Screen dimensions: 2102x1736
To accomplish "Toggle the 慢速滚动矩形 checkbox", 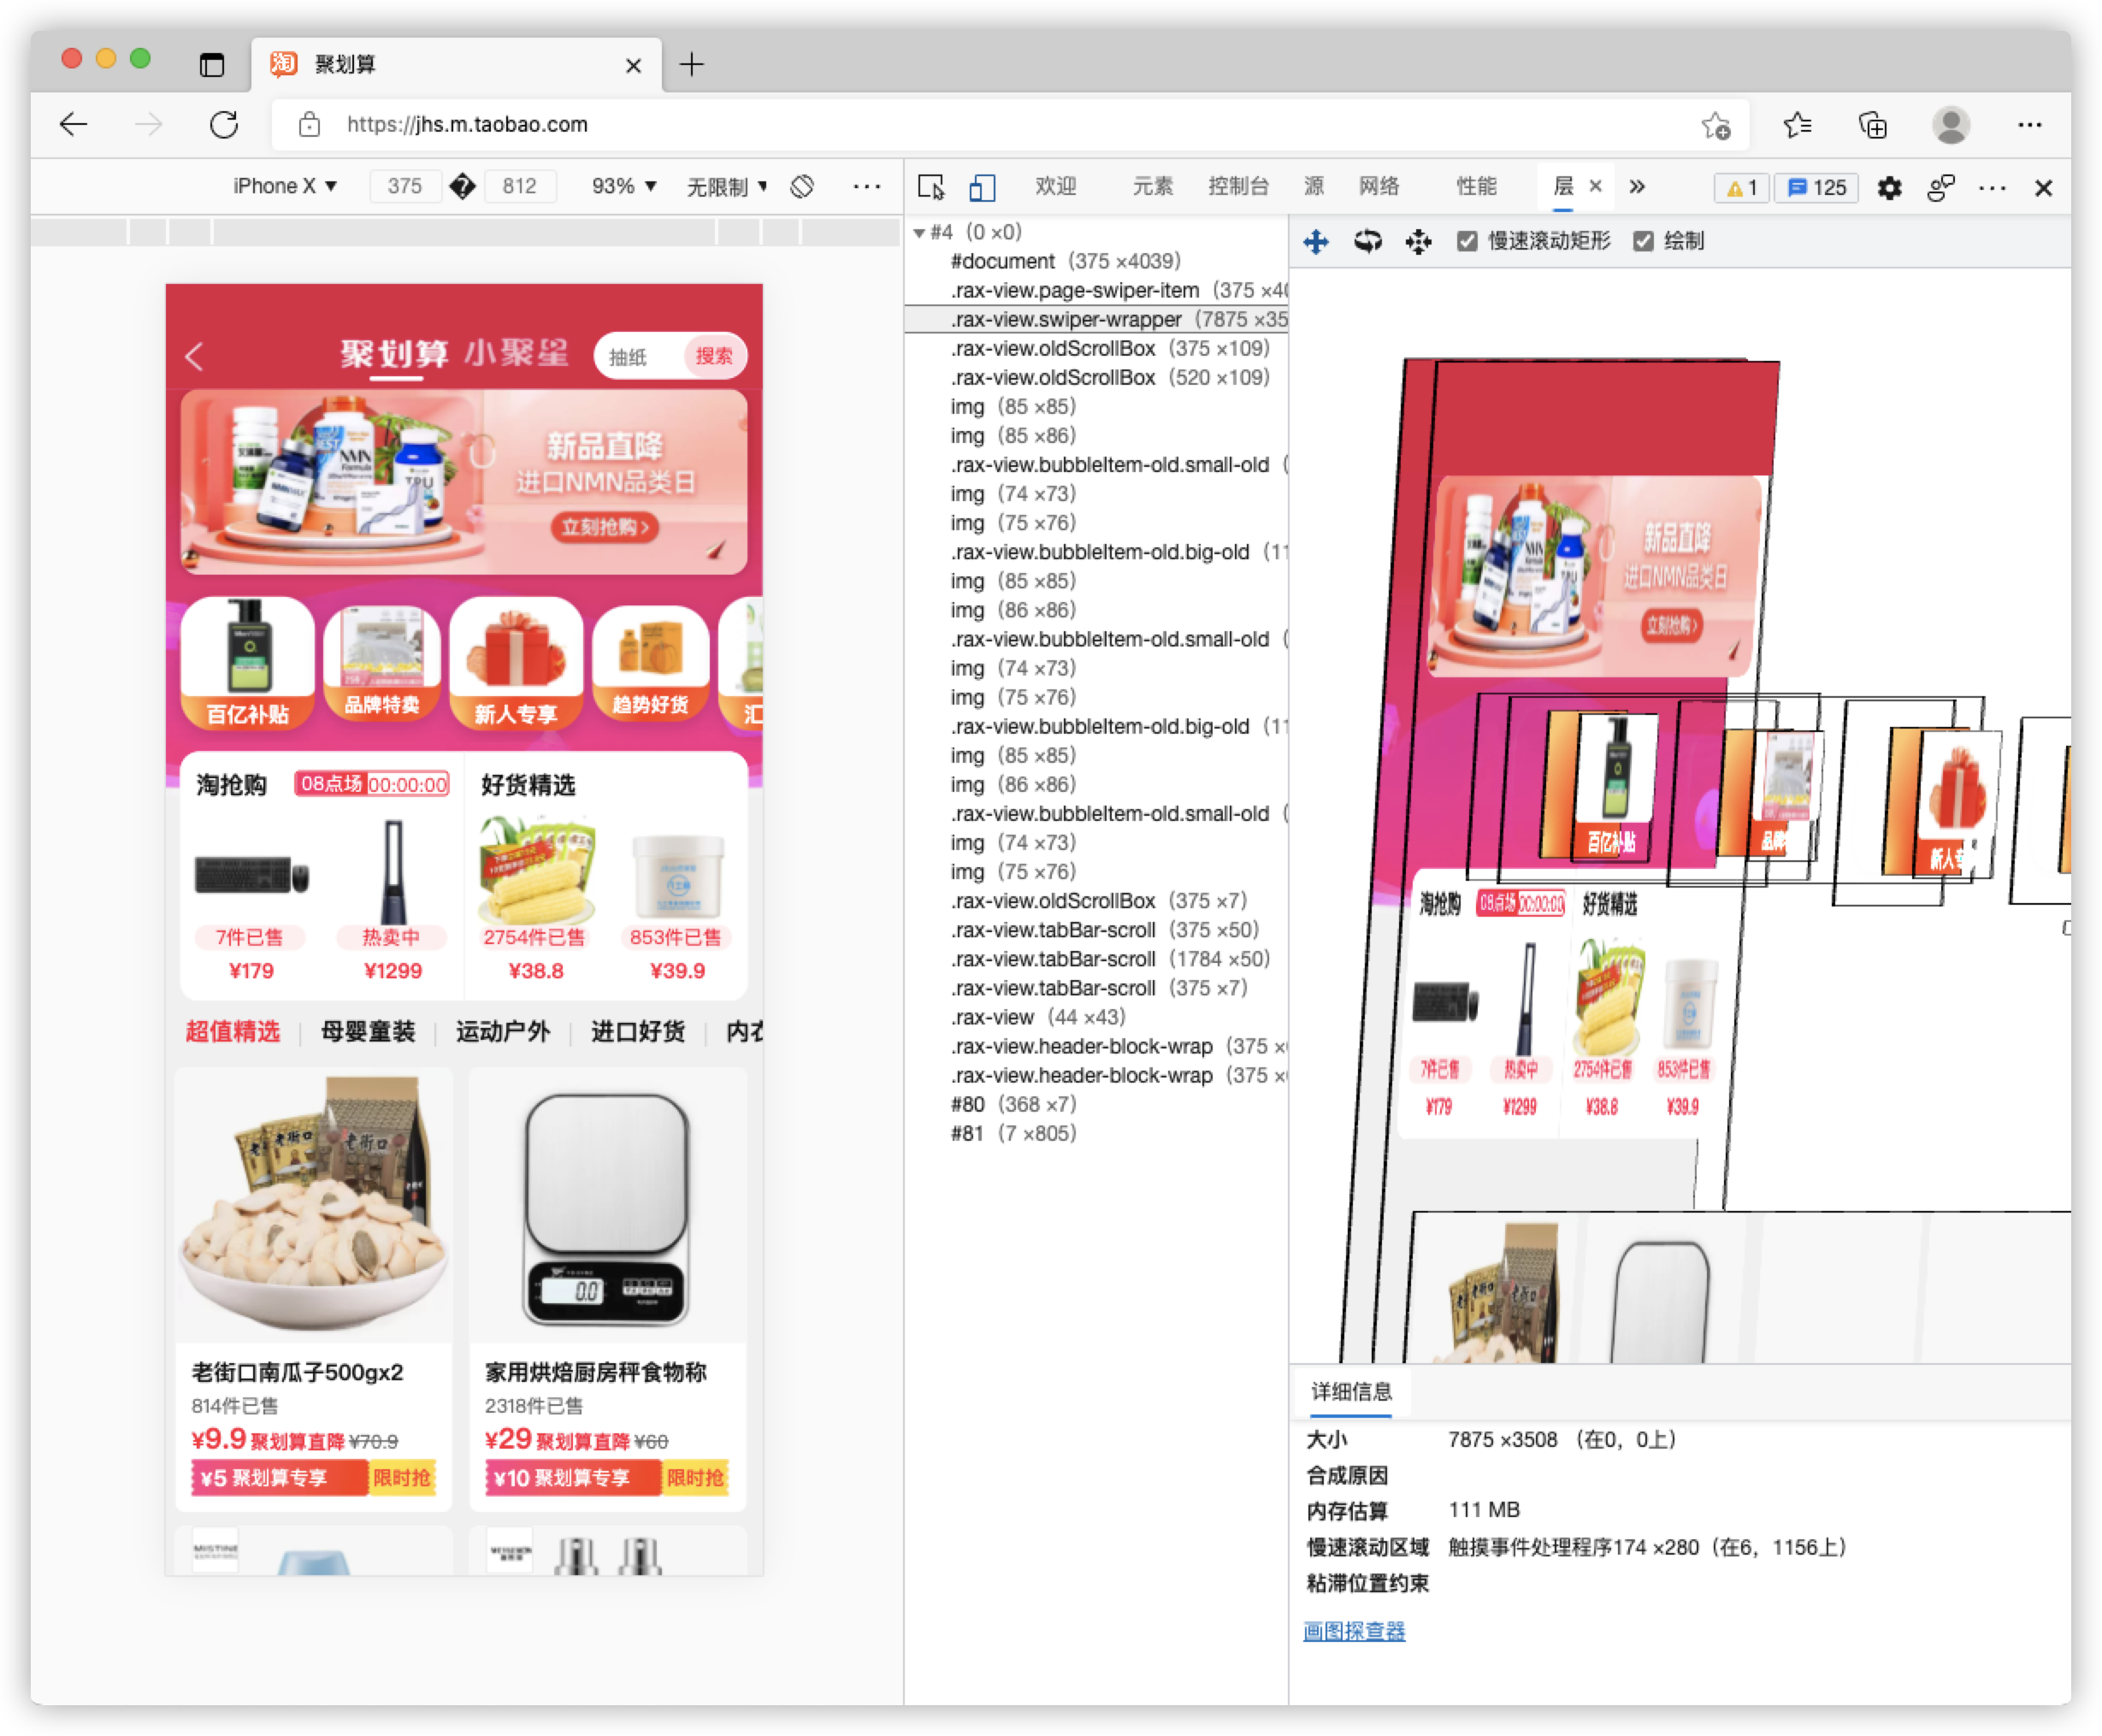I will [1467, 241].
